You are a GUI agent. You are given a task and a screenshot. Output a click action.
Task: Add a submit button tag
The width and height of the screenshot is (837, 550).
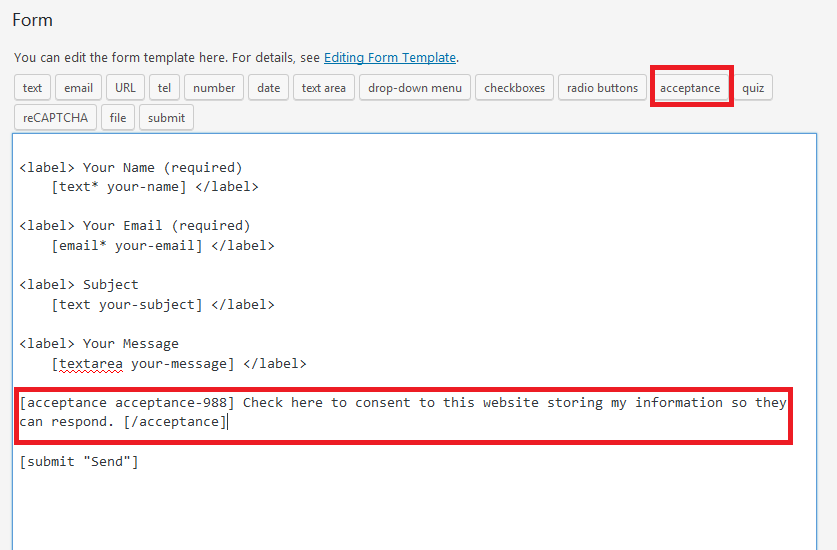167,117
